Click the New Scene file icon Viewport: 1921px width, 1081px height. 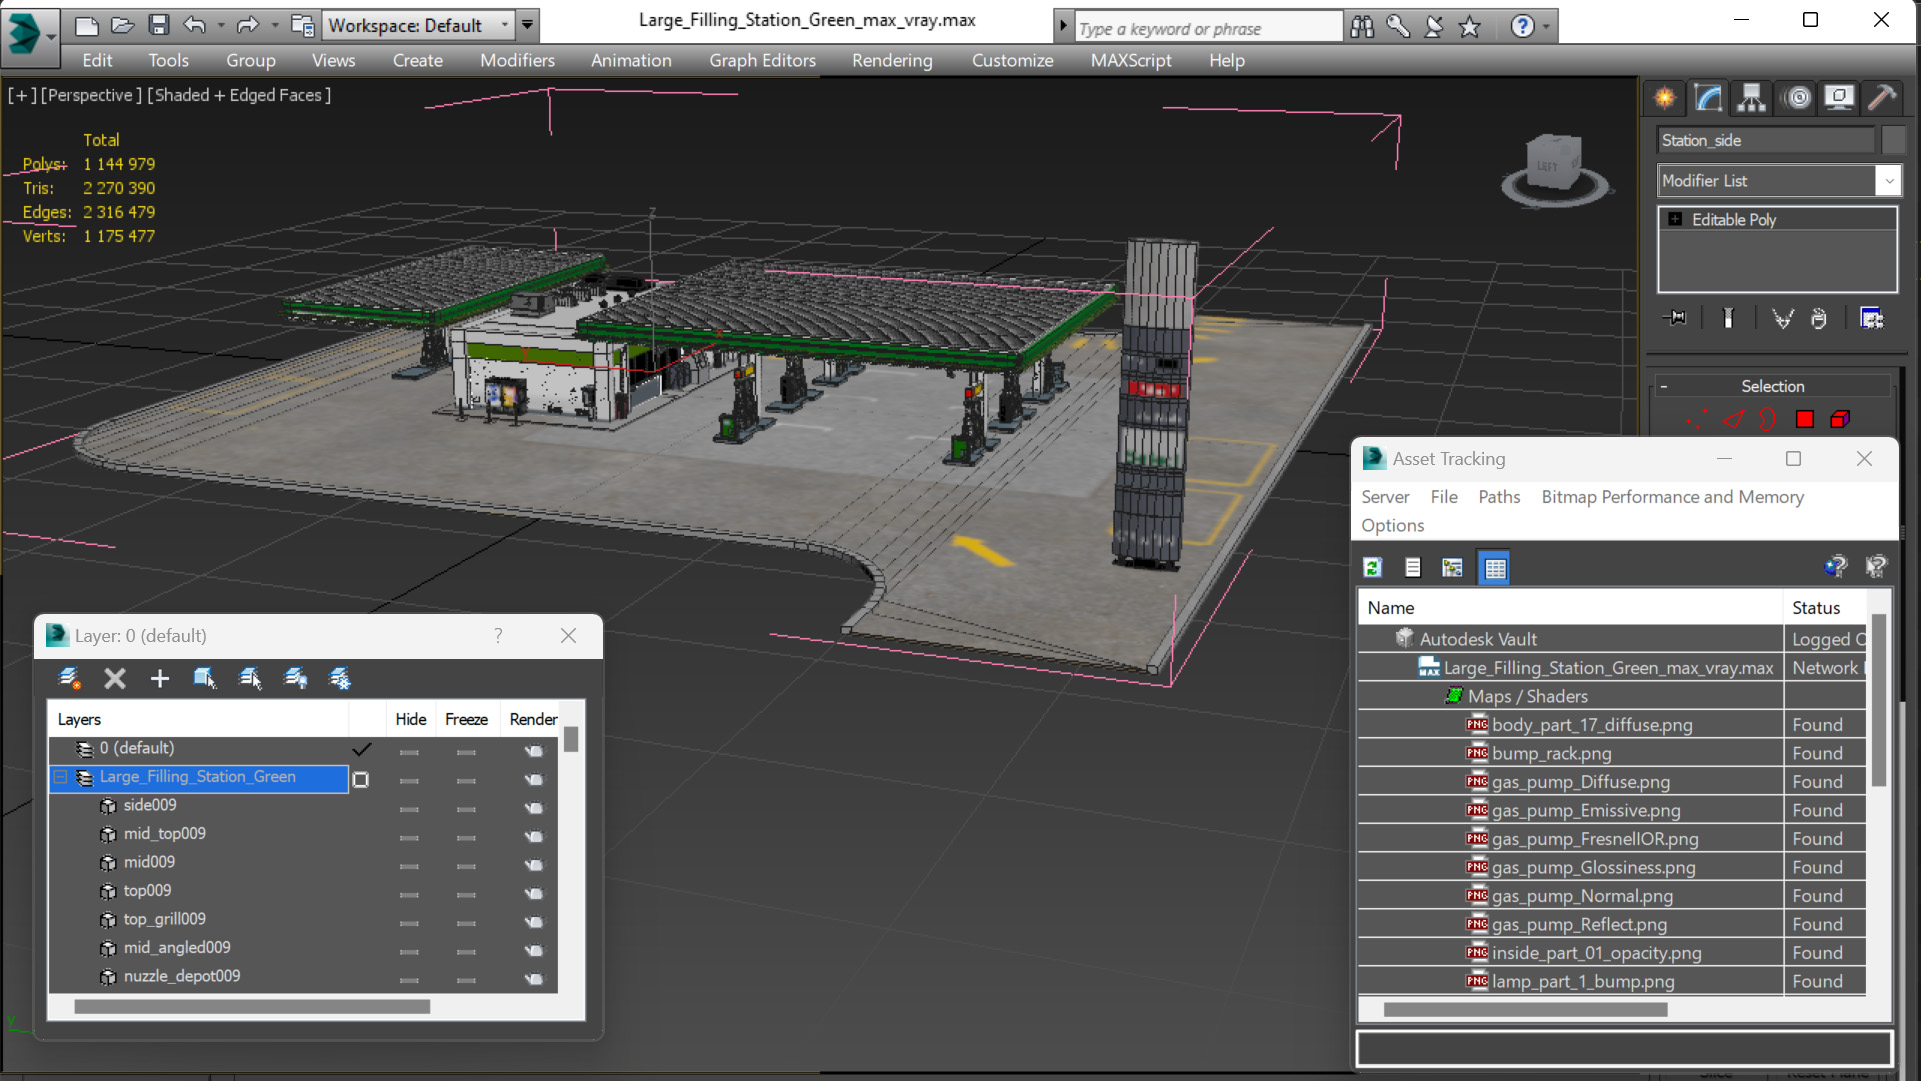(x=87, y=25)
